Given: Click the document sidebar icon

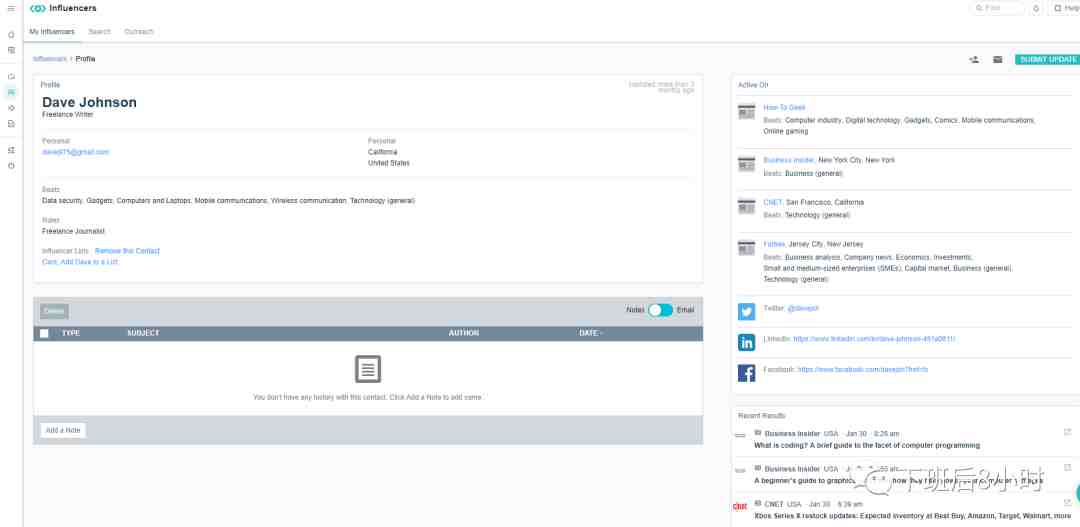Looking at the screenshot, I should pyautogui.click(x=11, y=124).
